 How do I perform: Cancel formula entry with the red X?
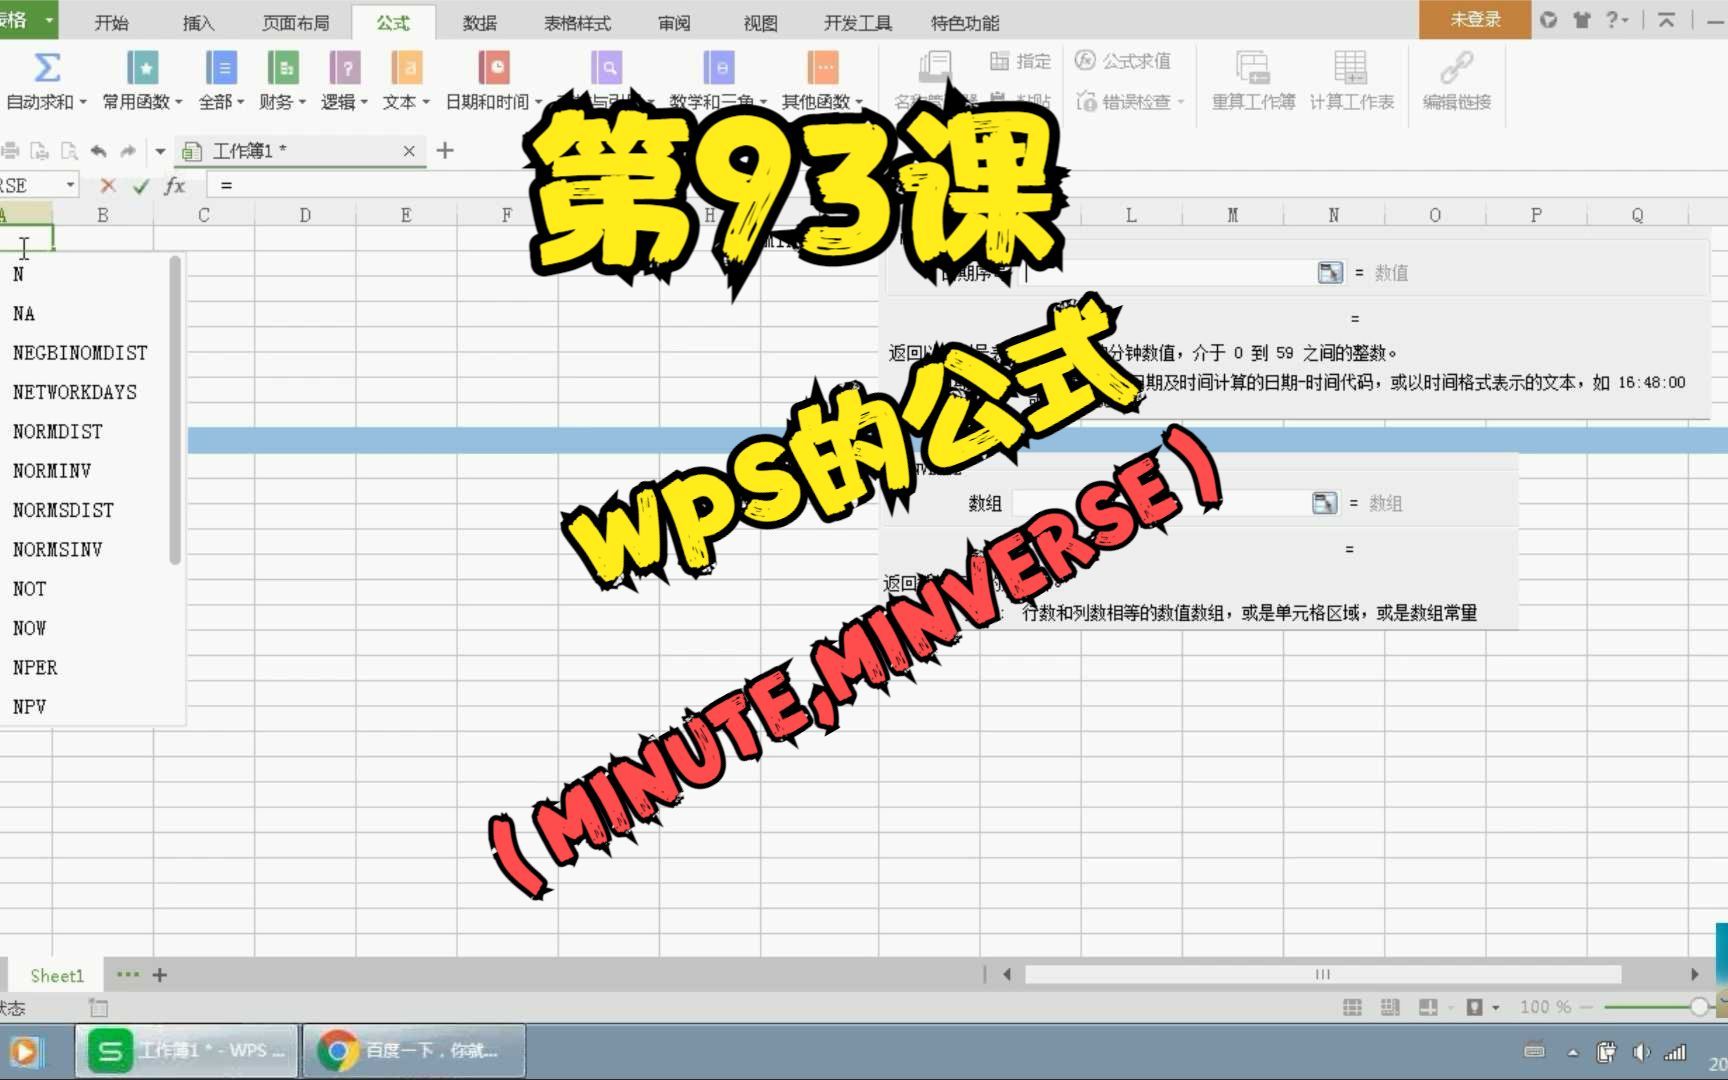[107, 184]
